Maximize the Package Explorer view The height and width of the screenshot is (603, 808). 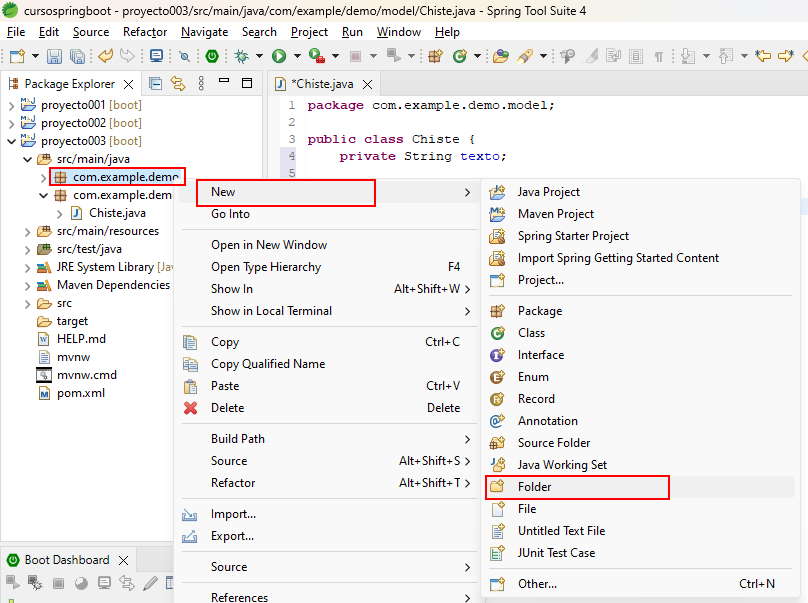pos(247,83)
